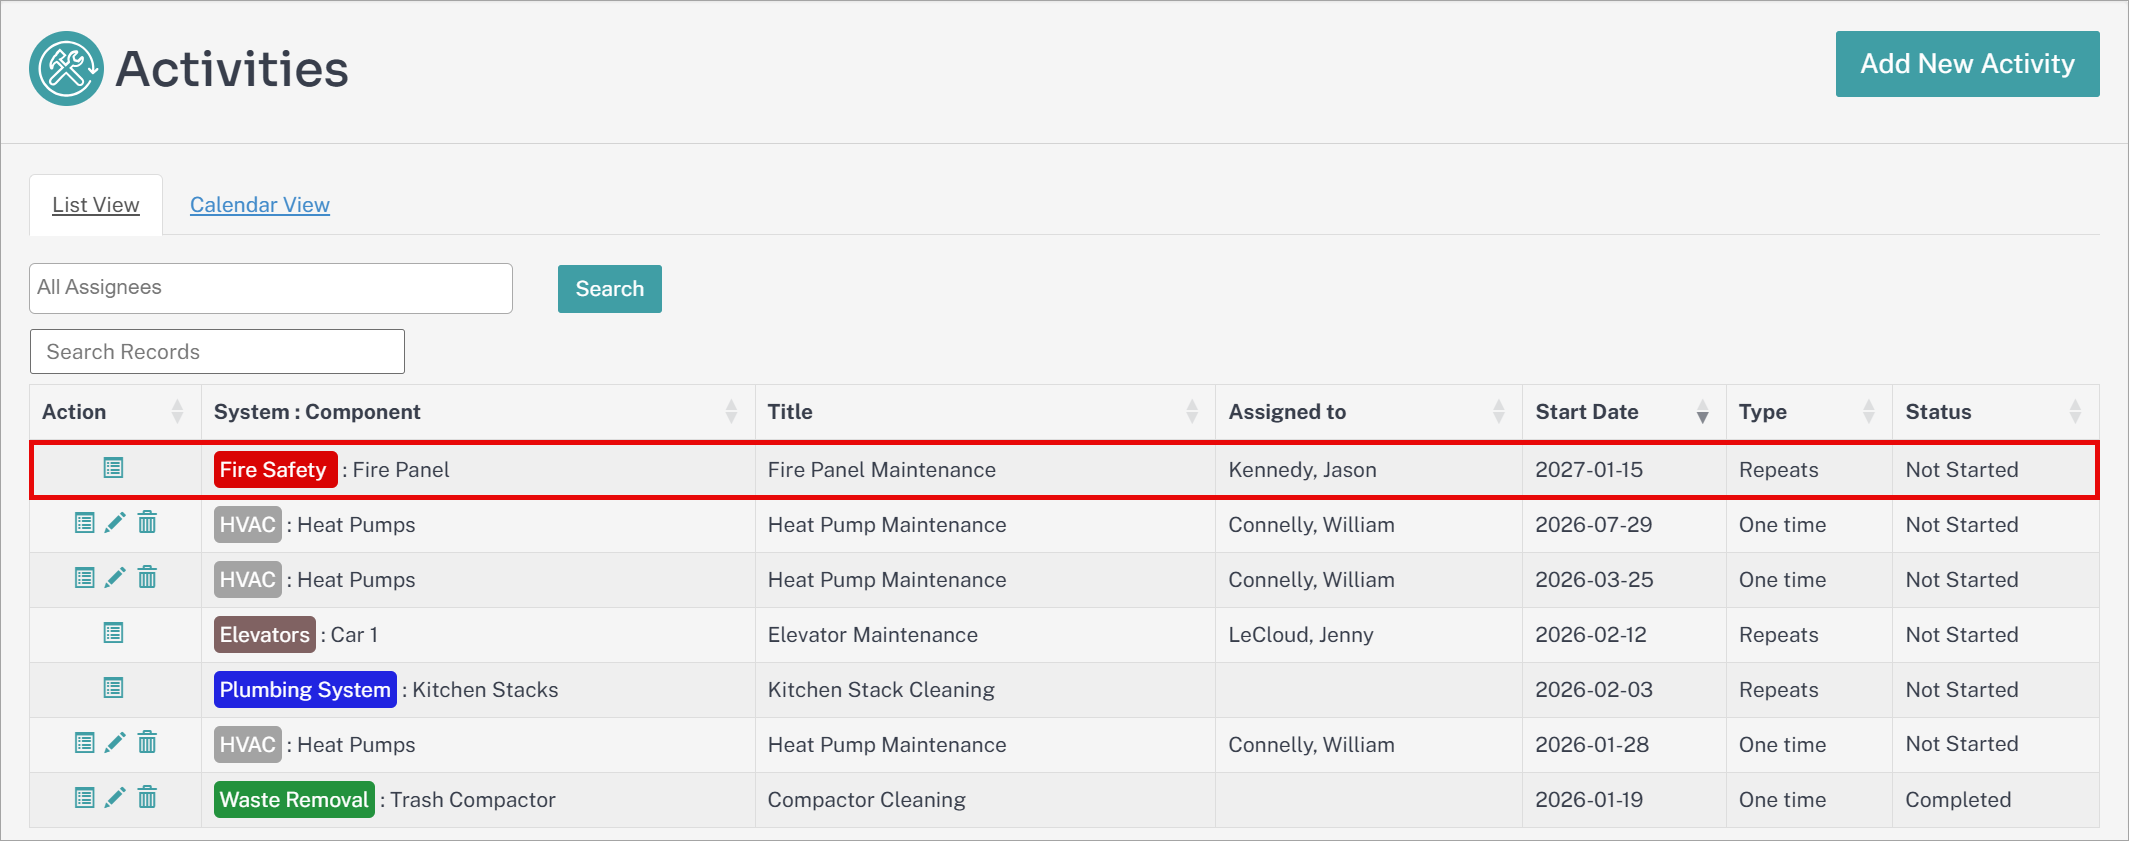The width and height of the screenshot is (2129, 841).
Task: Switch to the List View tab
Action: coord(96,205)
